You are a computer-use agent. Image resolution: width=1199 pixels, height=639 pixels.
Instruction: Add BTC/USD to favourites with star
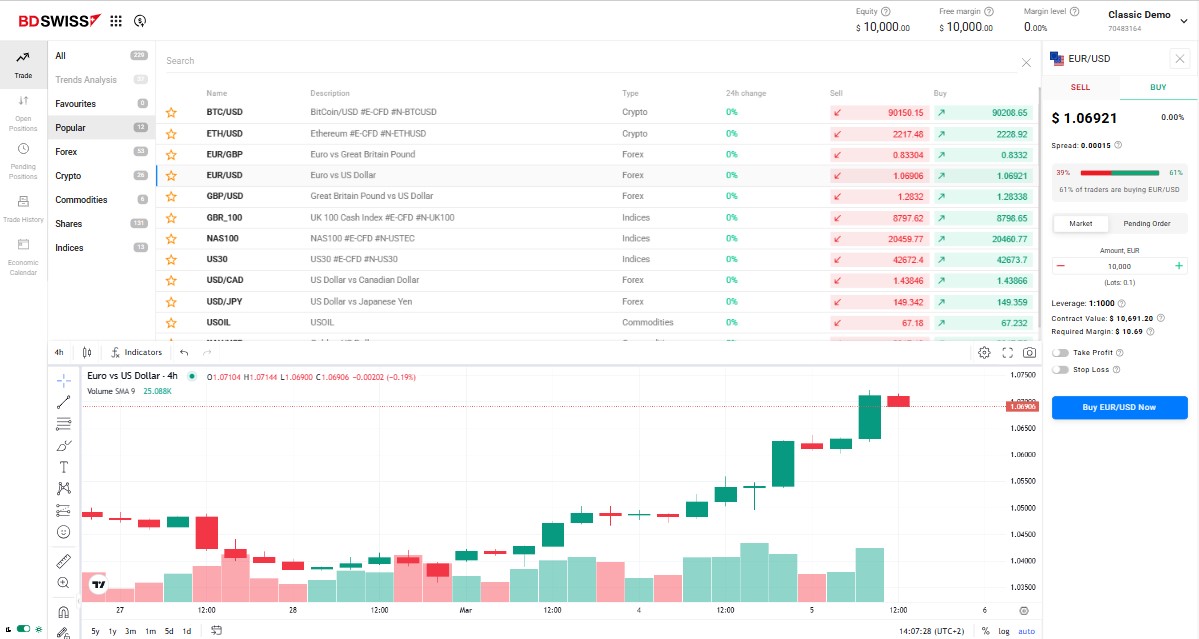tap(171, 112)
